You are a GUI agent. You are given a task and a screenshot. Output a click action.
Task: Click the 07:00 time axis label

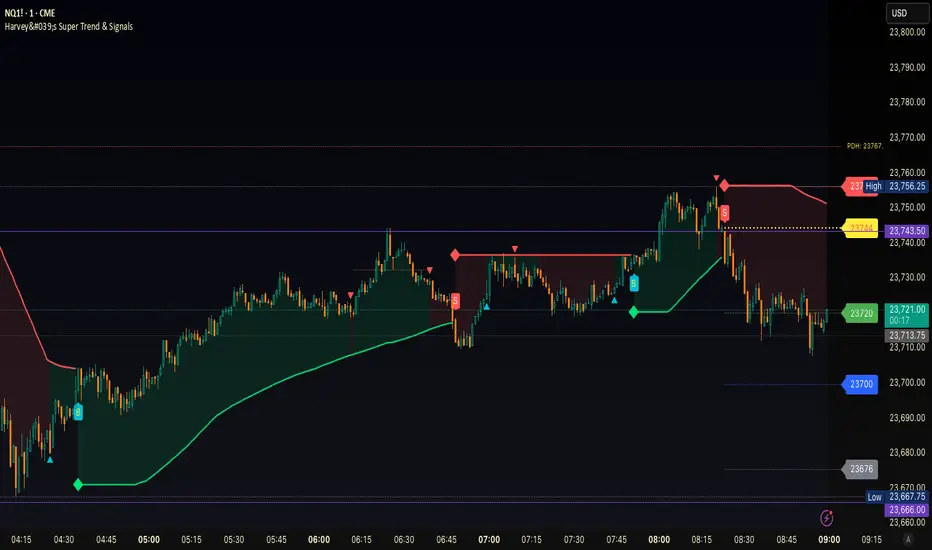(x=489, y=540)
